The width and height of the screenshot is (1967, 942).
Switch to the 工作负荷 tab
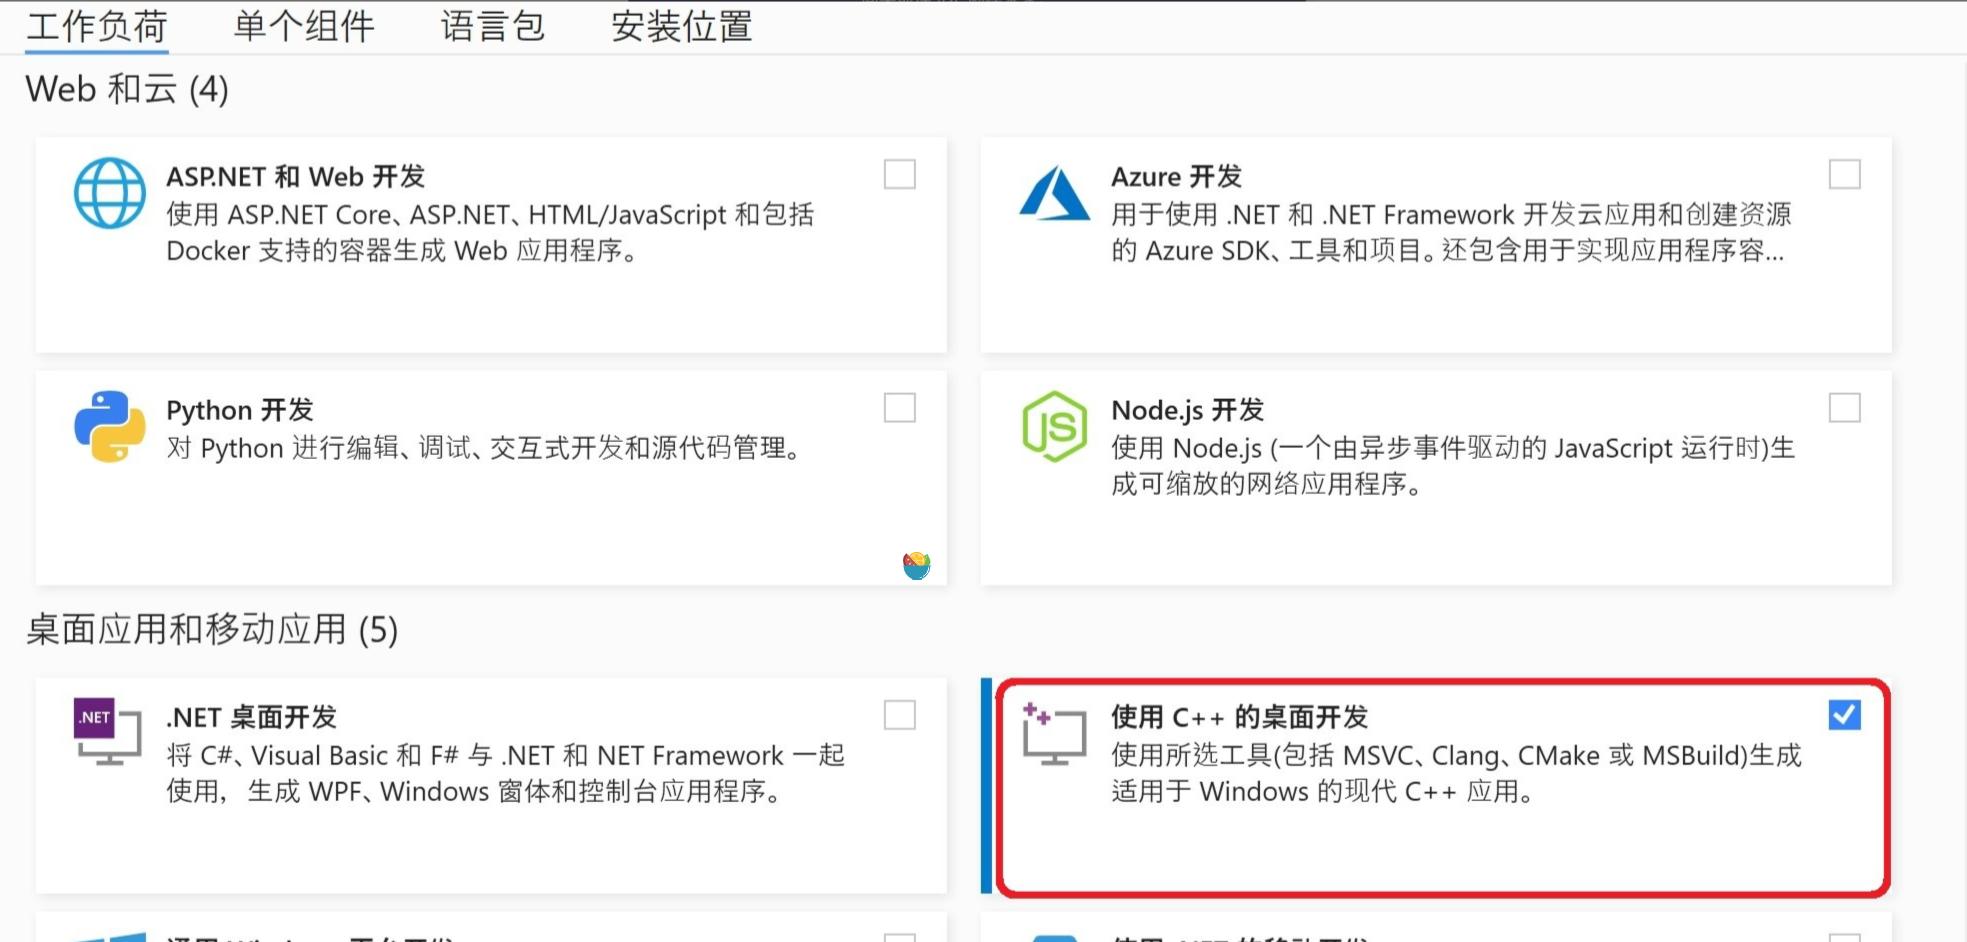97,27
